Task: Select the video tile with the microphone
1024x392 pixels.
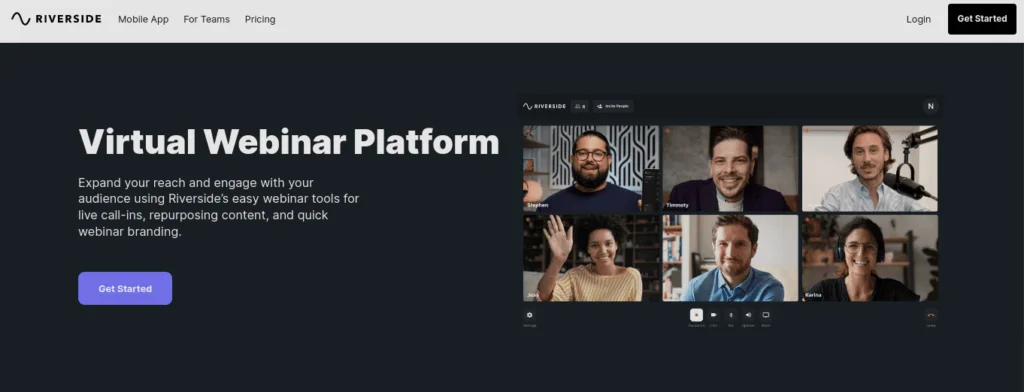Action: pyautogui.click(x=870, y=169)
